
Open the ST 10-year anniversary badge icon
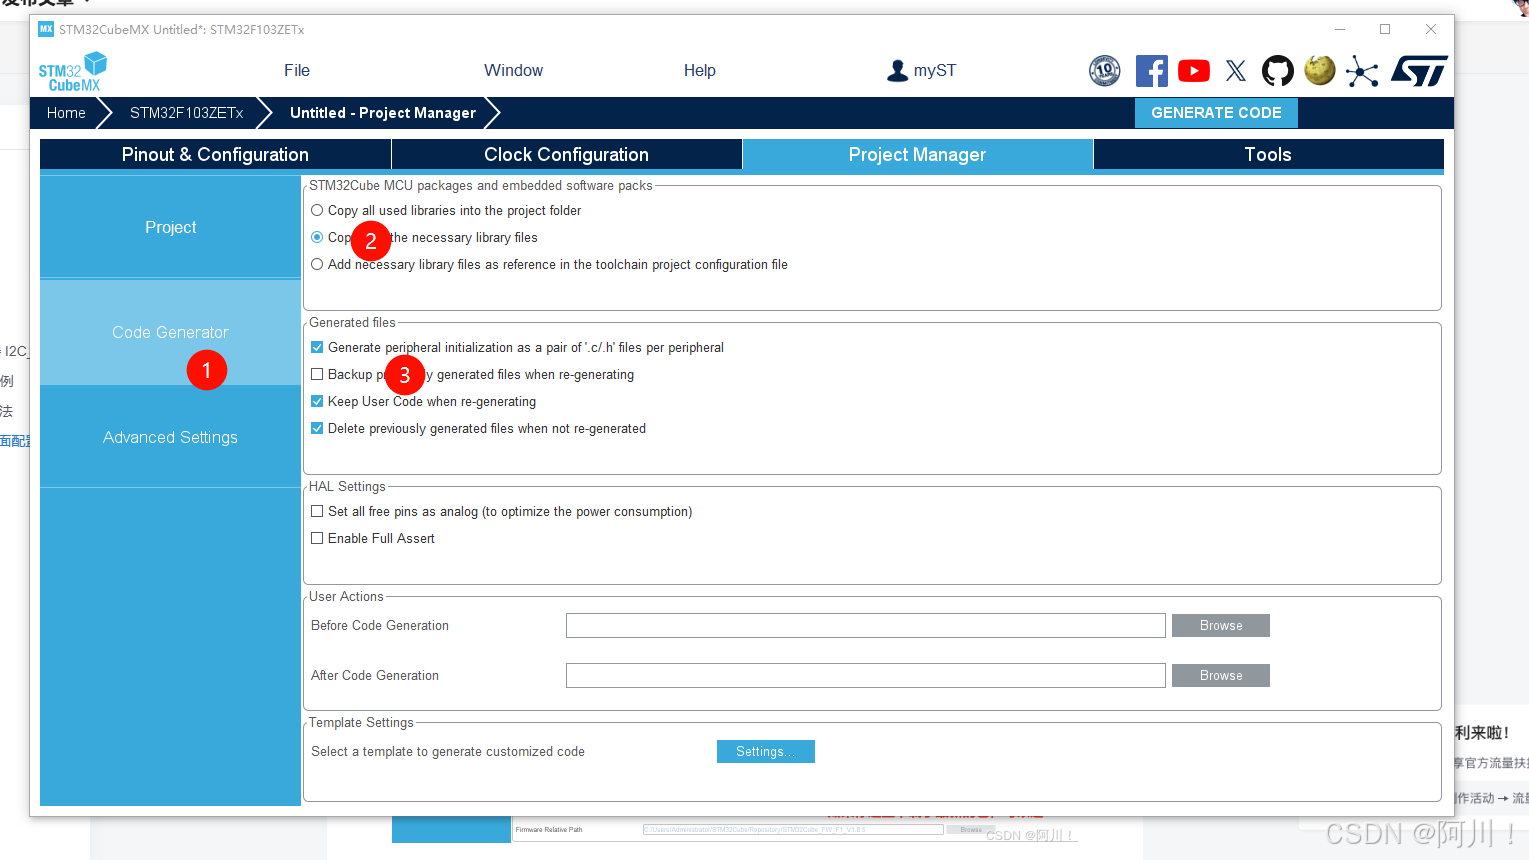pyautogui.click(x=1105, y=71)
